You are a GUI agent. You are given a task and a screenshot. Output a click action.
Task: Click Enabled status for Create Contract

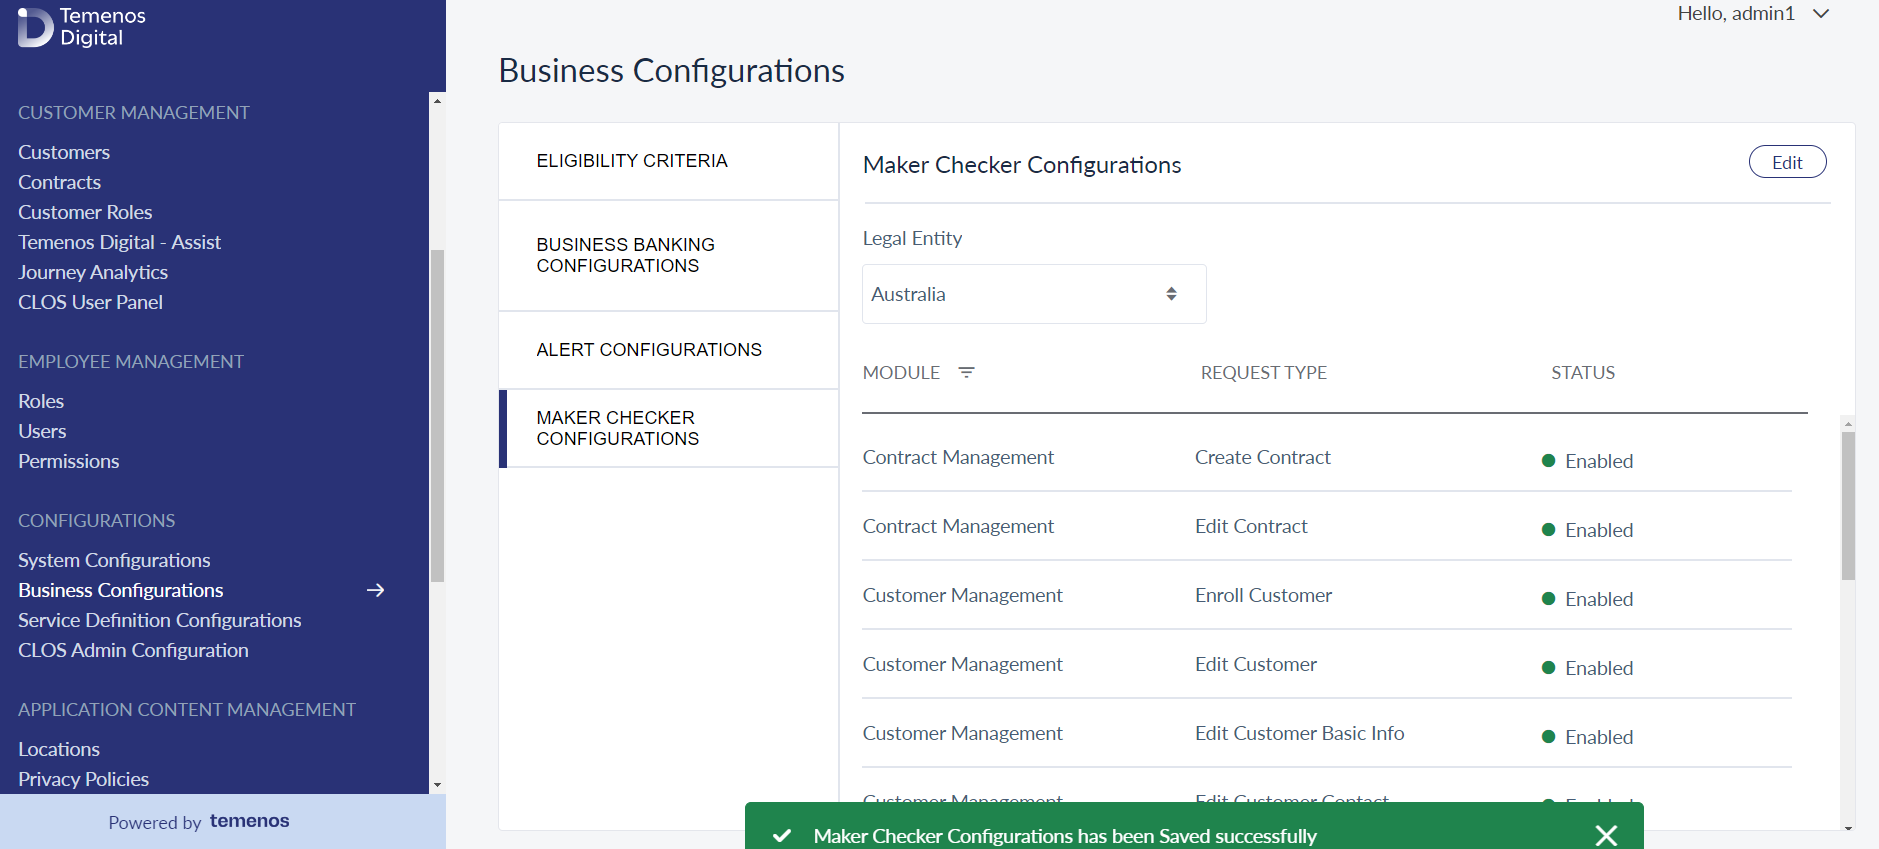pos(1588,461)
